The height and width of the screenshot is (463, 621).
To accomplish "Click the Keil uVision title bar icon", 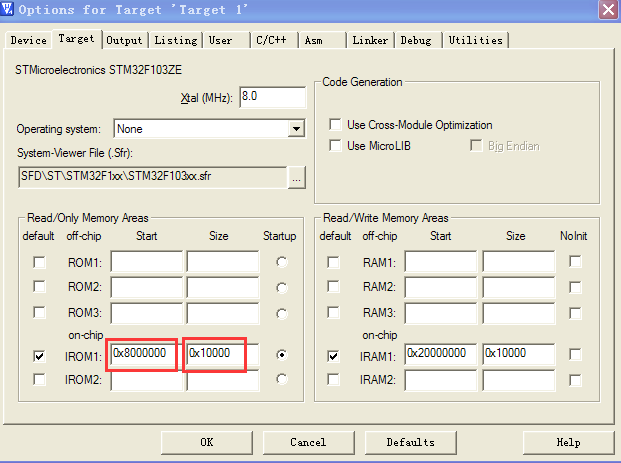I will click(7, 8).
